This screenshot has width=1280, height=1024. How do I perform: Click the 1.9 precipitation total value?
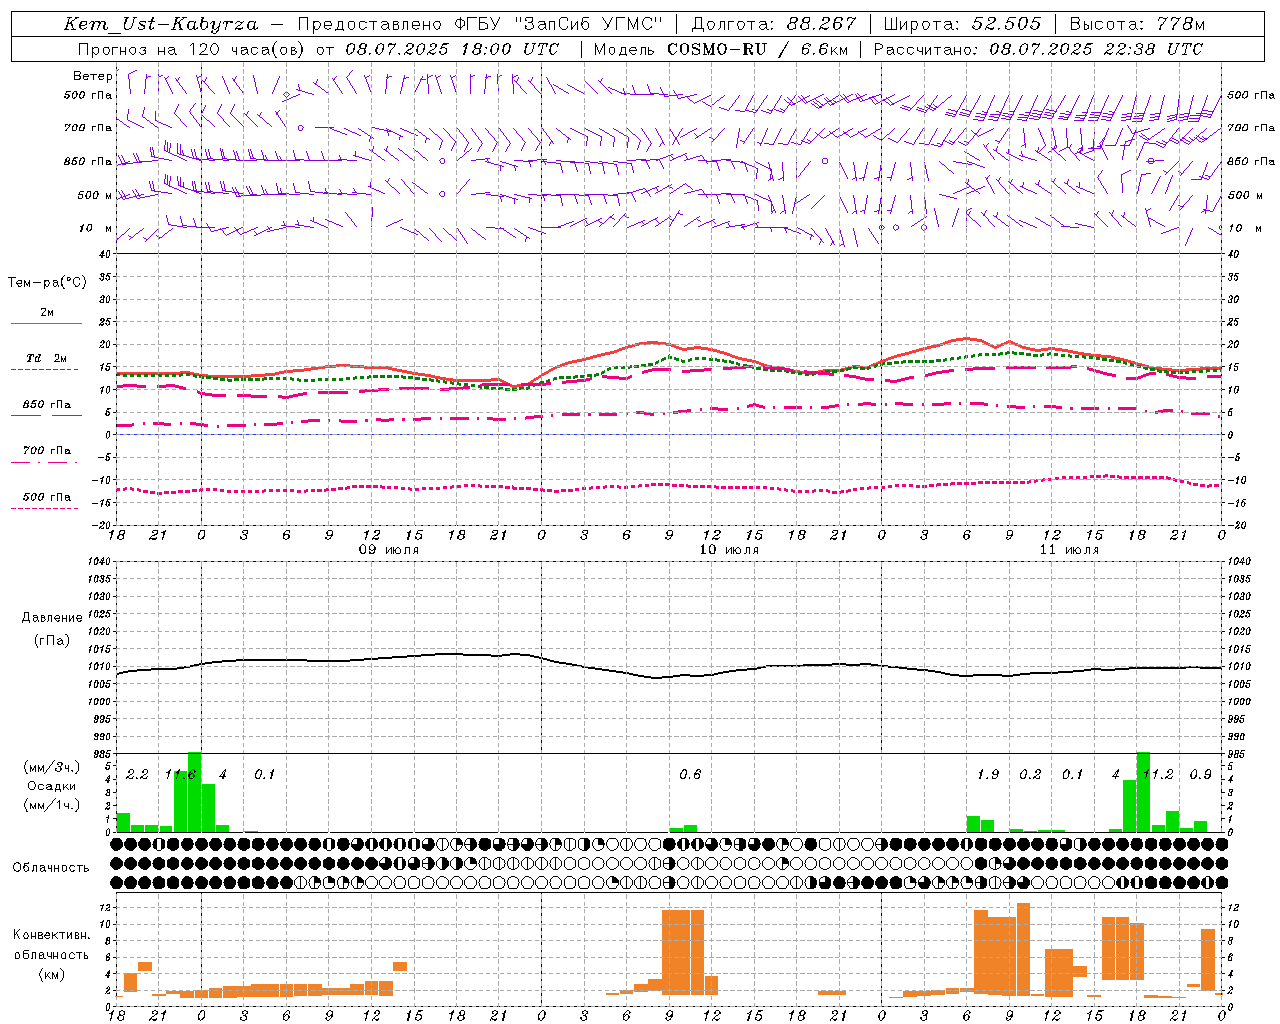(x=988, y=775)
